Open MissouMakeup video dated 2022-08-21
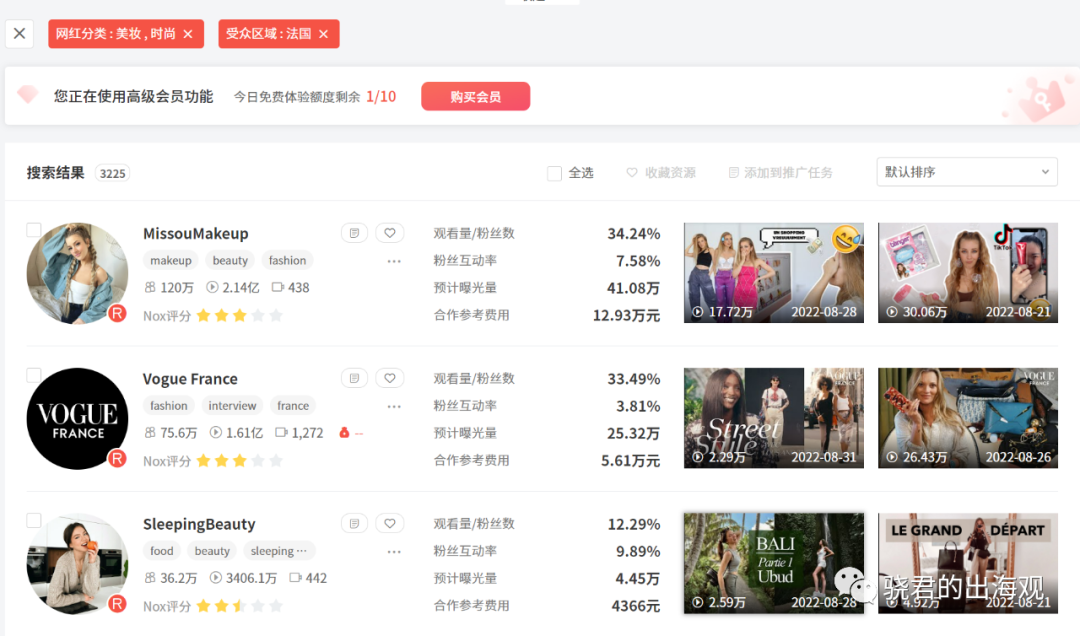The height and width of the screenshot is (636, 1080). pyautogui.click(x=968, y=273)
